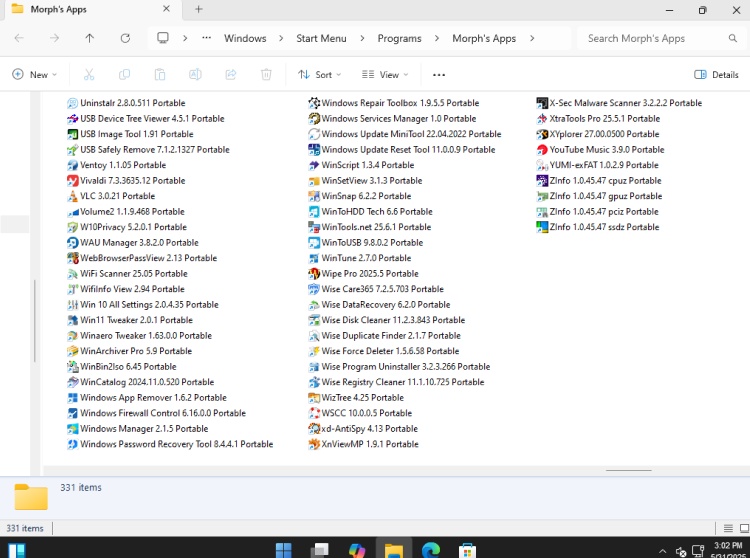
Task: Navigate to the Programs breadcrumb
Action: tap(399, 38)
